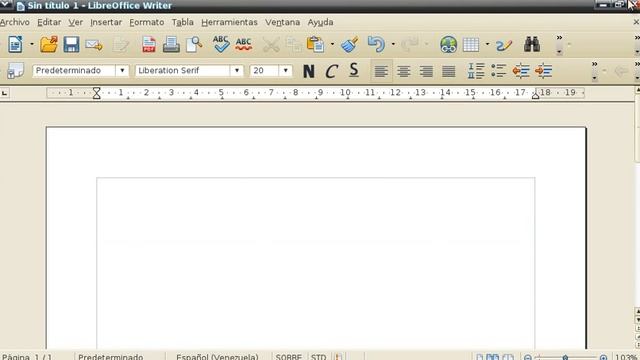Click the New document icon
Image resolution: width=640 pixels, height=360 pixels.
tap(15, 44)
